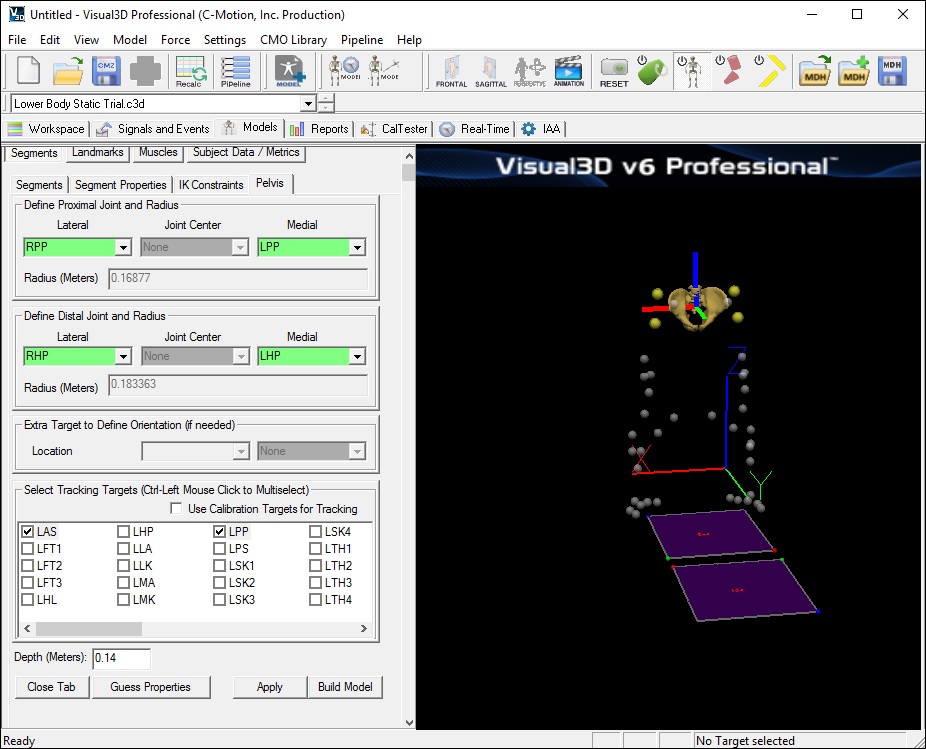The image size is (926, 749).
Task: Click the Save CMZ disk icon
Action: tap(107, 72)
